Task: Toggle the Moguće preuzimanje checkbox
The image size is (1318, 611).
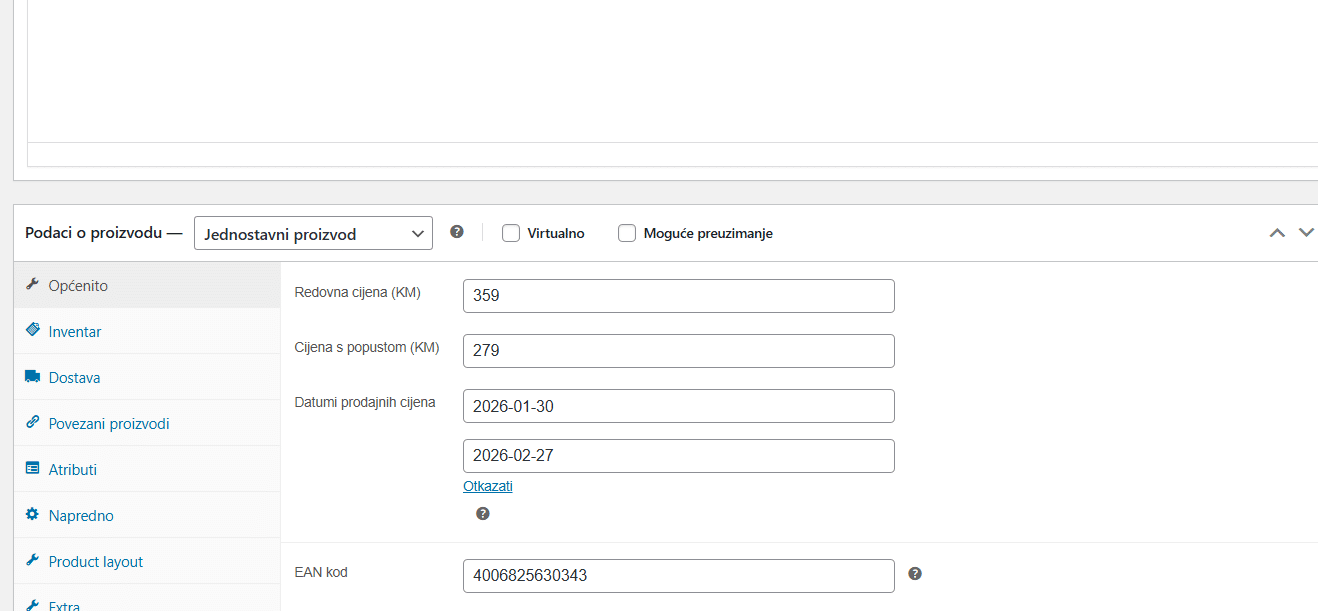Action: (x=627, y=233)
